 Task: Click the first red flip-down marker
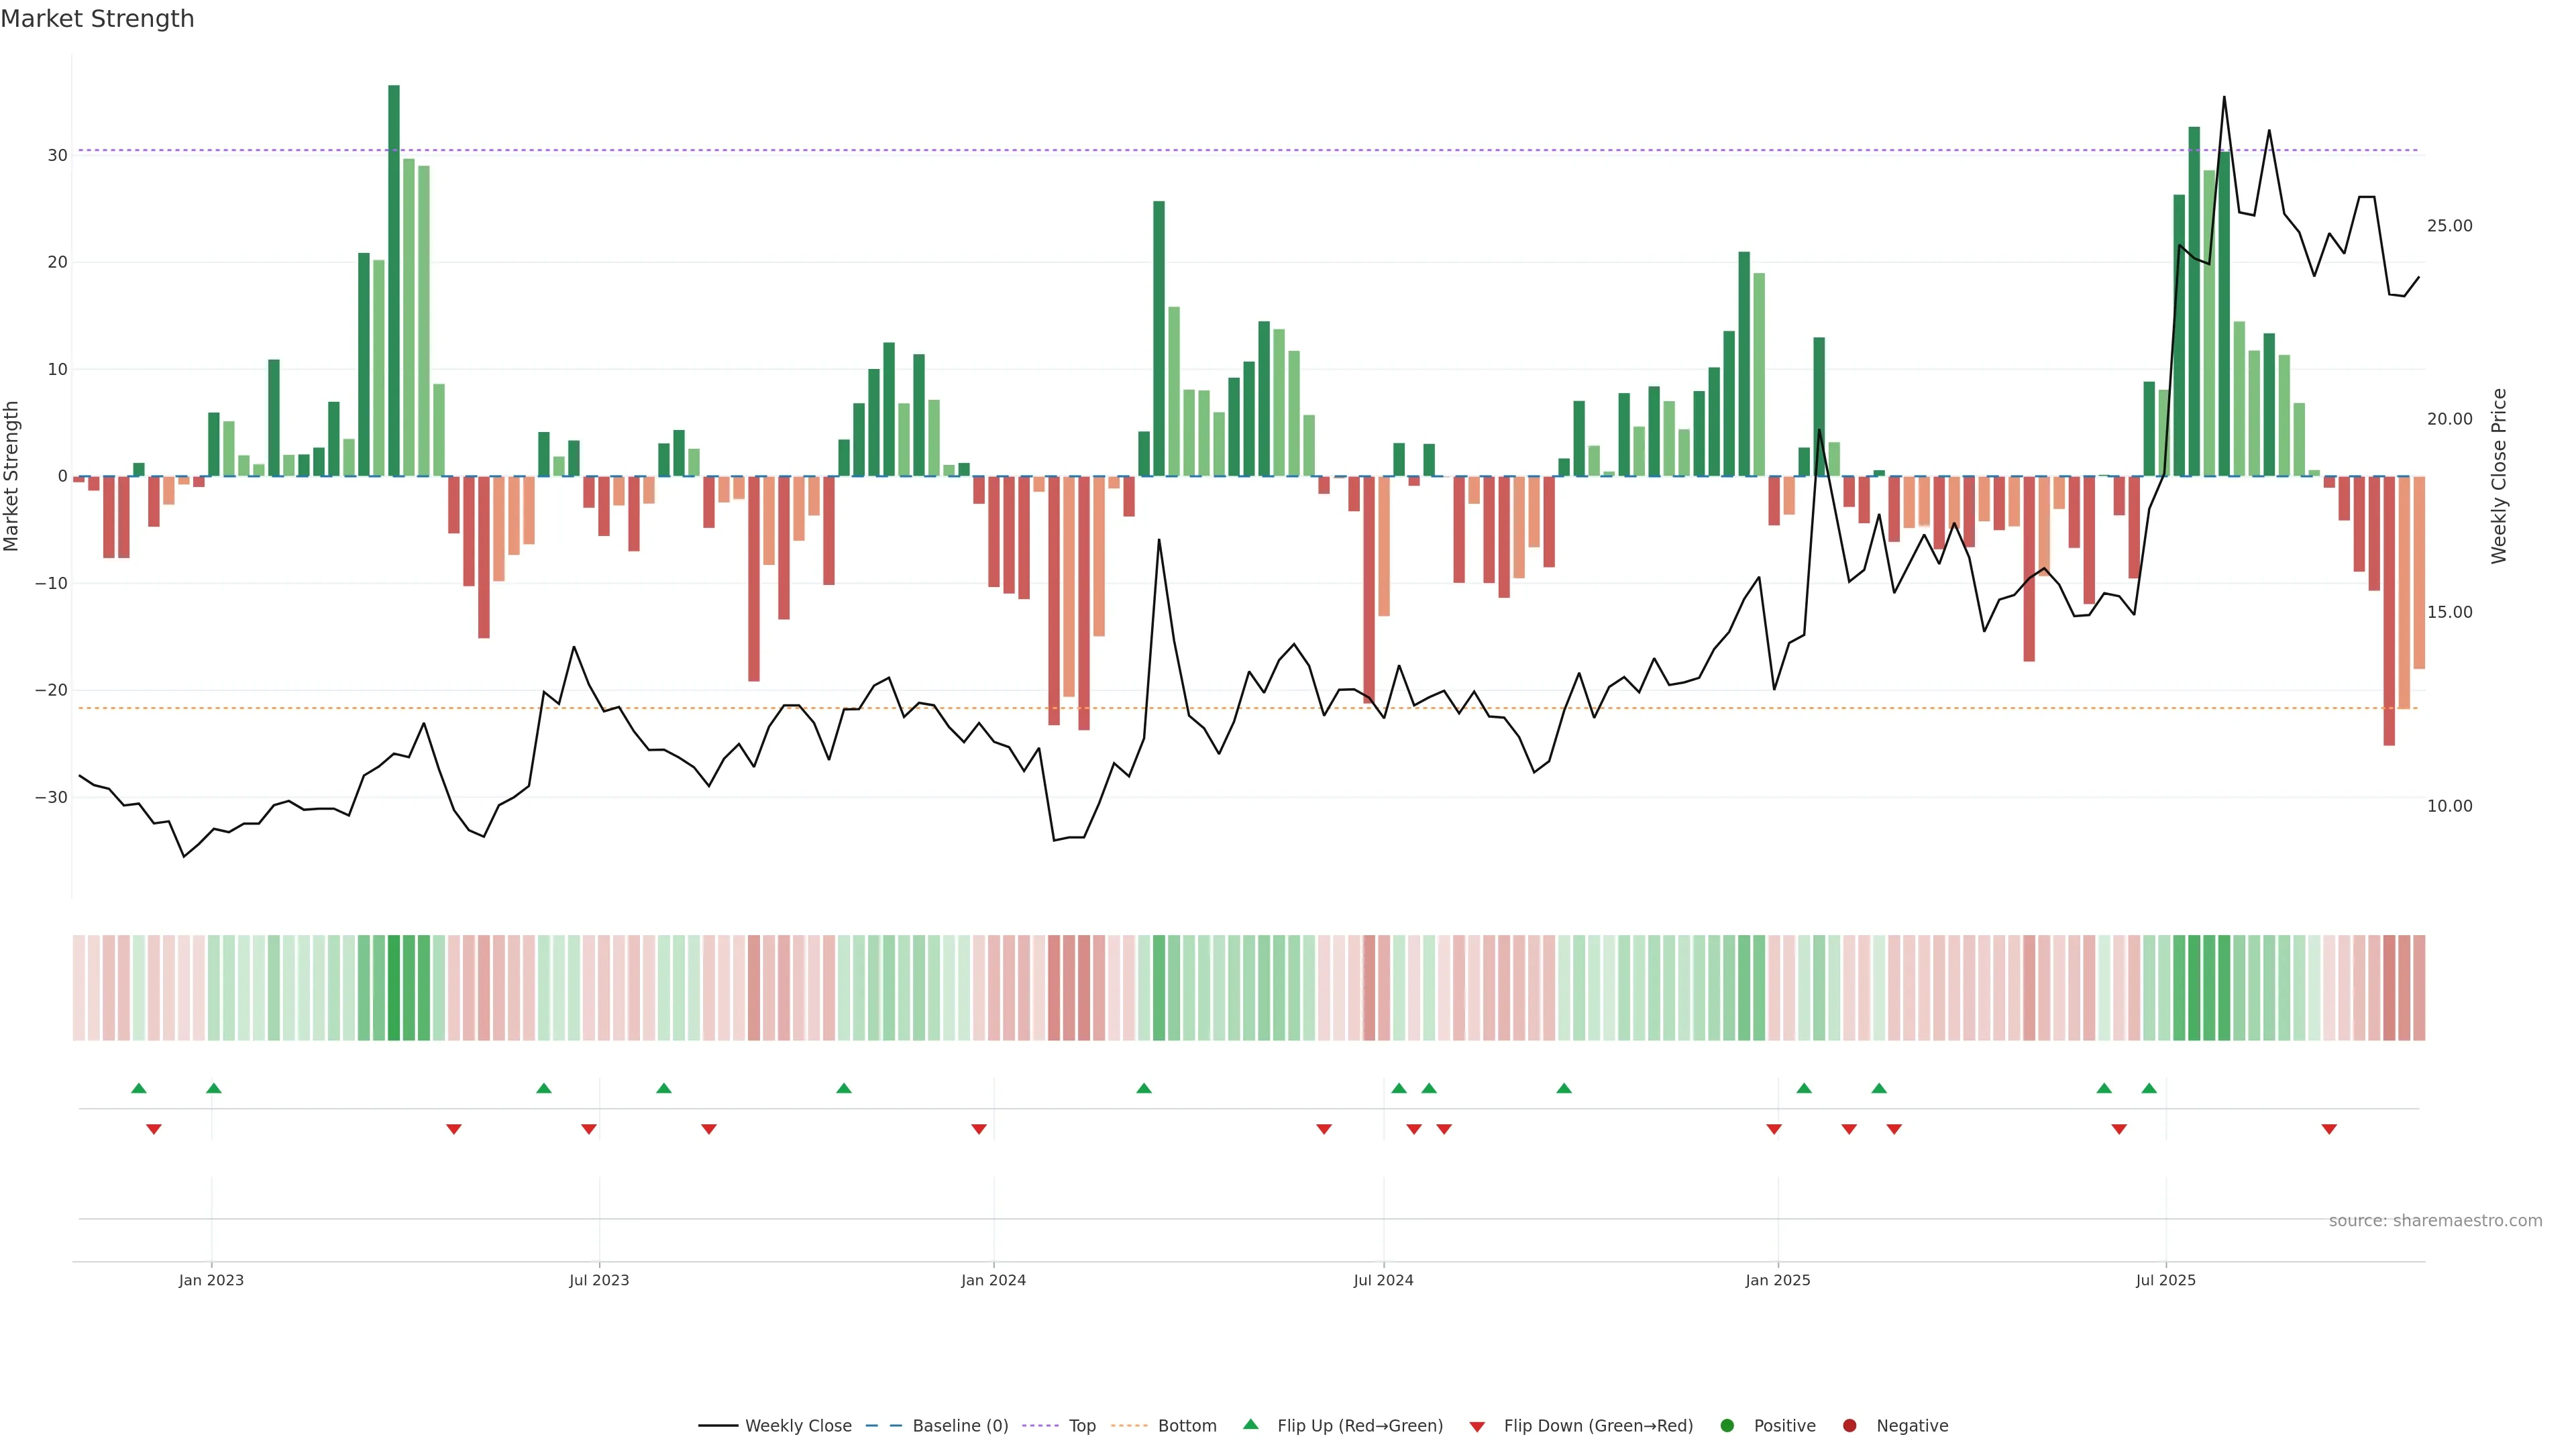pyautogui.click(x=154, y=1129)
